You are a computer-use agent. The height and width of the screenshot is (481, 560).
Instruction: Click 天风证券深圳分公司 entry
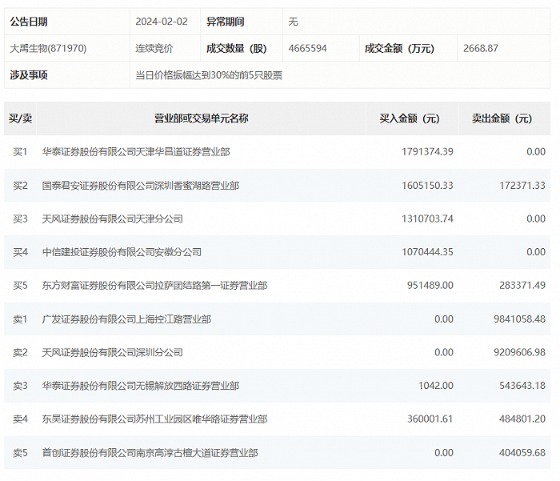112,352
